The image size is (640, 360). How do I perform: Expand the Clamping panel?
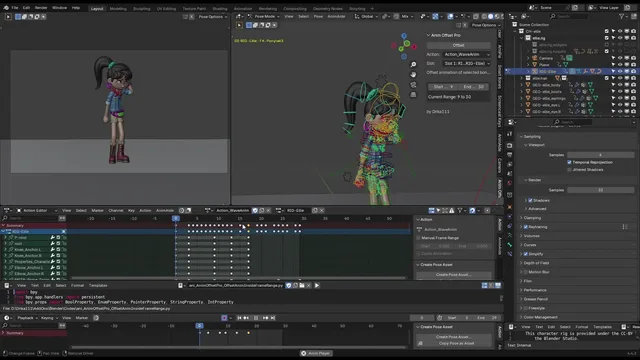(532, 218)
